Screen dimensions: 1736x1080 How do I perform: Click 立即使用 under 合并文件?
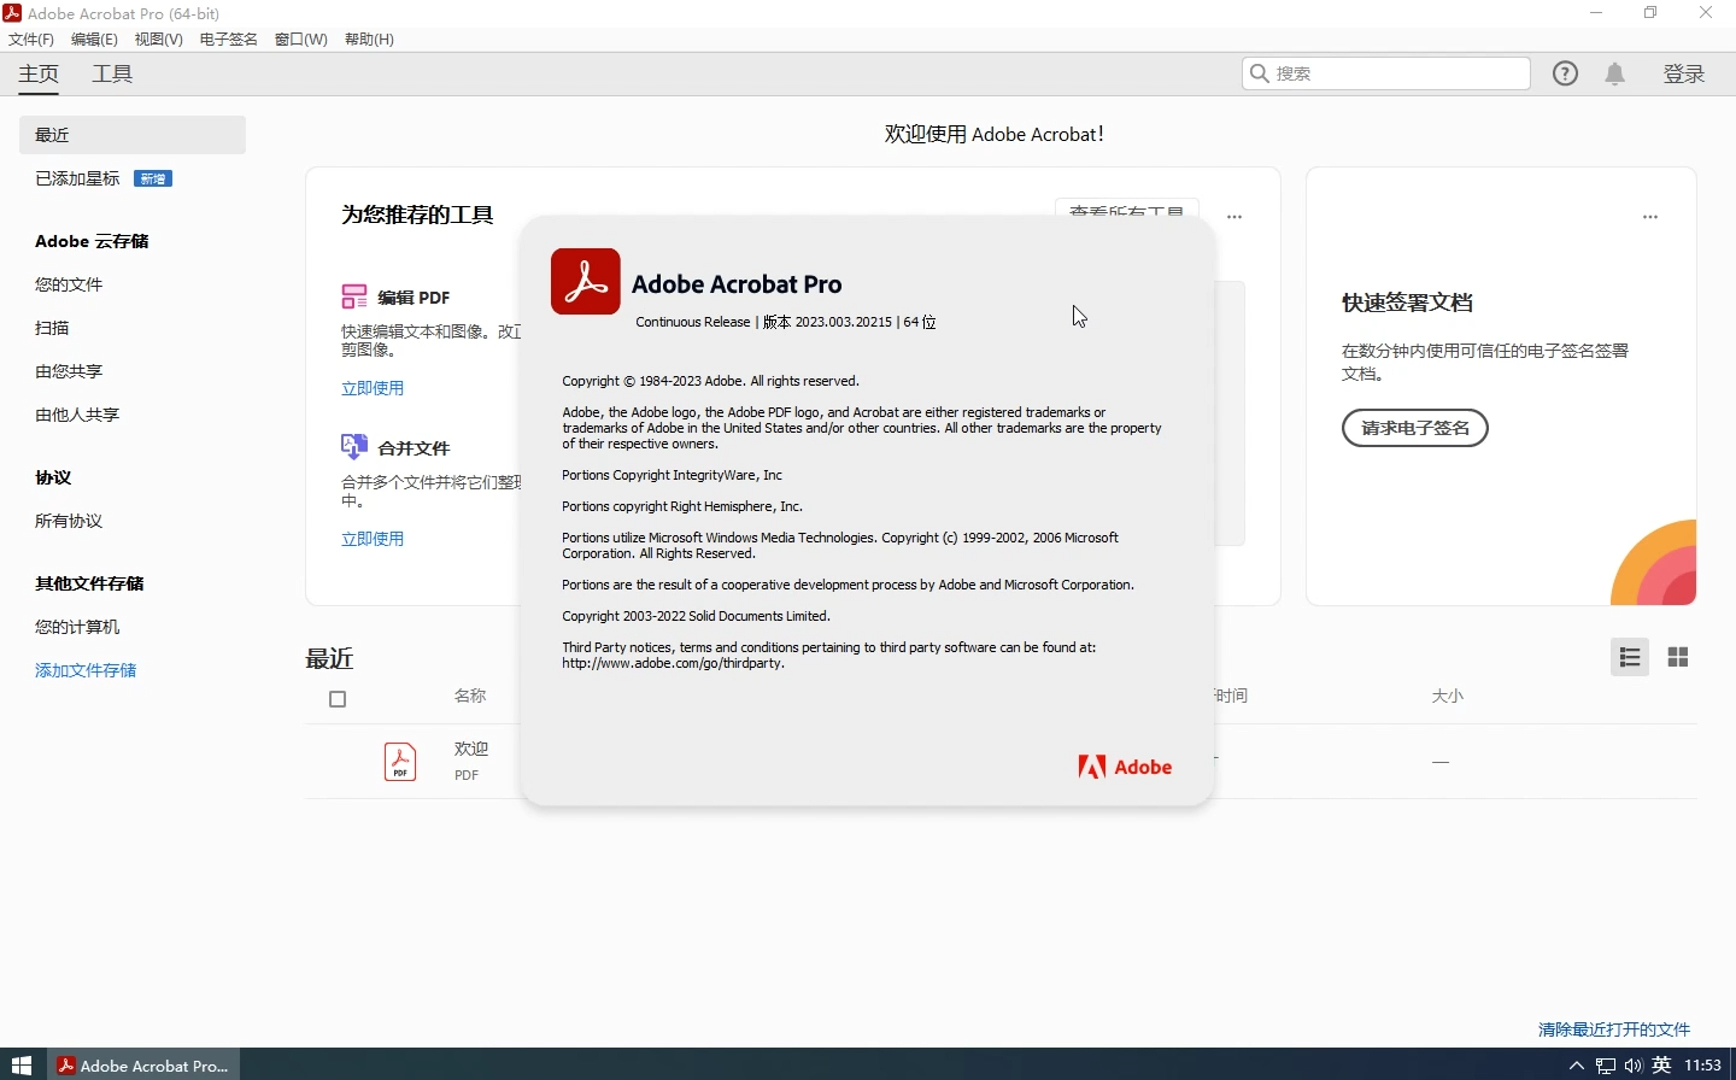click(372, 538)
